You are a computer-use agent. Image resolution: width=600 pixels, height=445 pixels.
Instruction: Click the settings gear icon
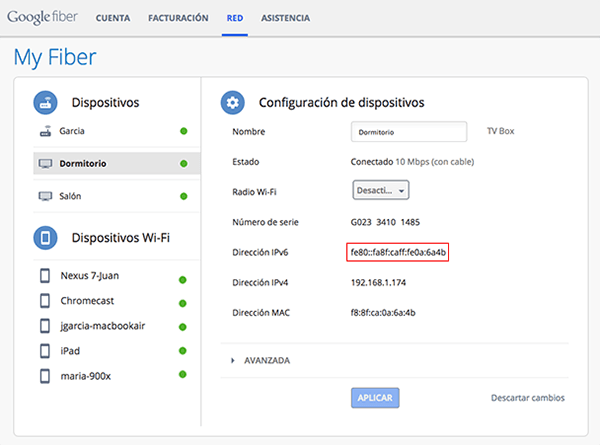pyautogui.click(x=233, y=102)
